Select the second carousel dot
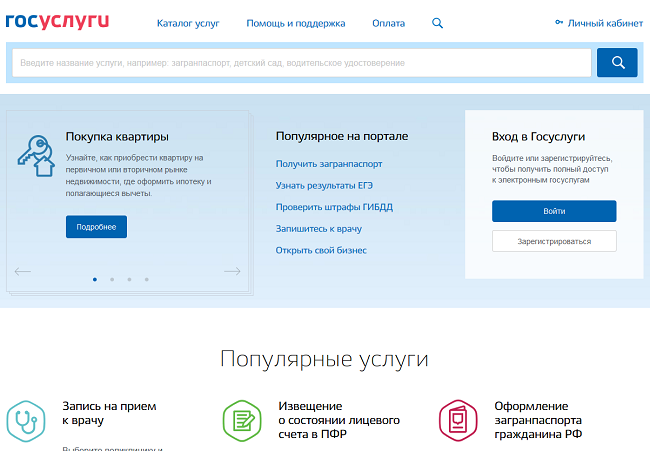 pyautogui.click(x=112, y=279)
